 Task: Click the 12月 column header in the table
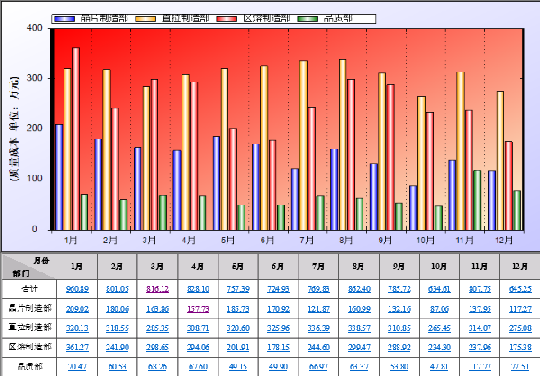pos(520,267)
